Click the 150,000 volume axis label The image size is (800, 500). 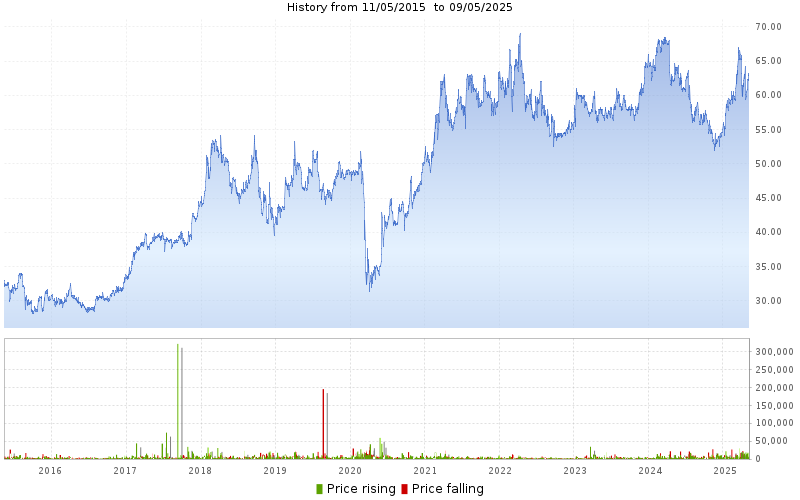pos(774,406)
